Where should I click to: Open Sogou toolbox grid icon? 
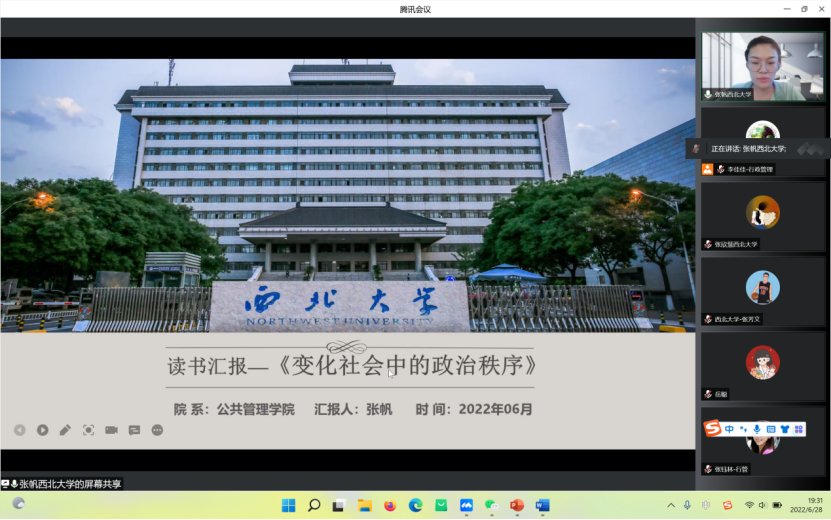tap(798, 429)
